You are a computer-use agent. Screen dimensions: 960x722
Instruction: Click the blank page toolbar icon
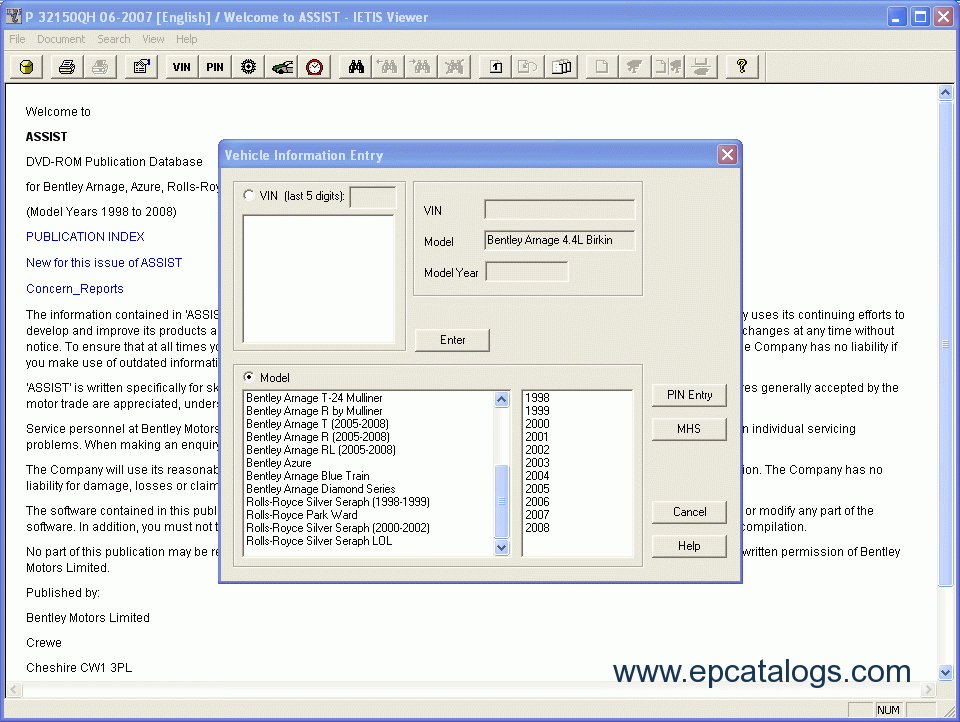coord(602,67)
